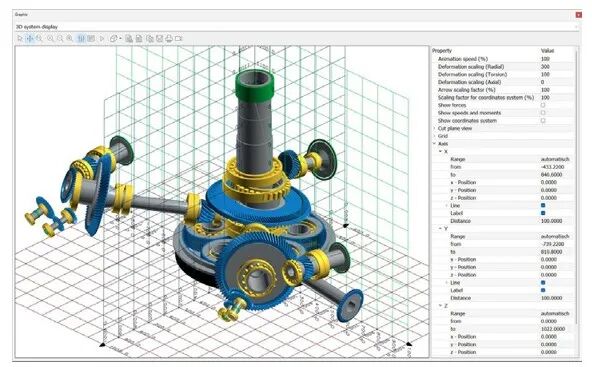
Task: Click the overlapping-pages copy icon in toolbar
Action: (x=150, y=39)
